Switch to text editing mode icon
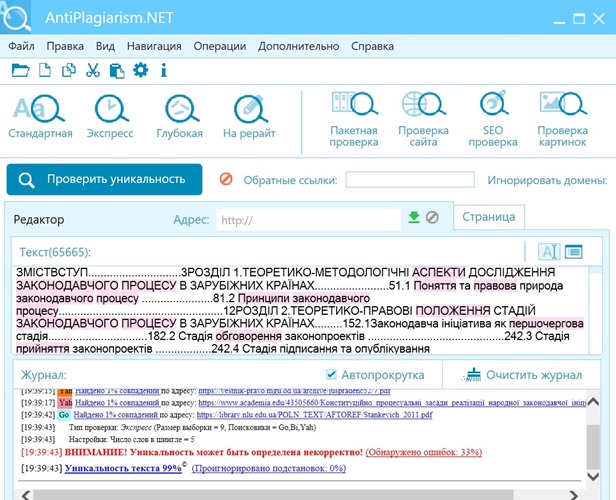 [549, 252]
